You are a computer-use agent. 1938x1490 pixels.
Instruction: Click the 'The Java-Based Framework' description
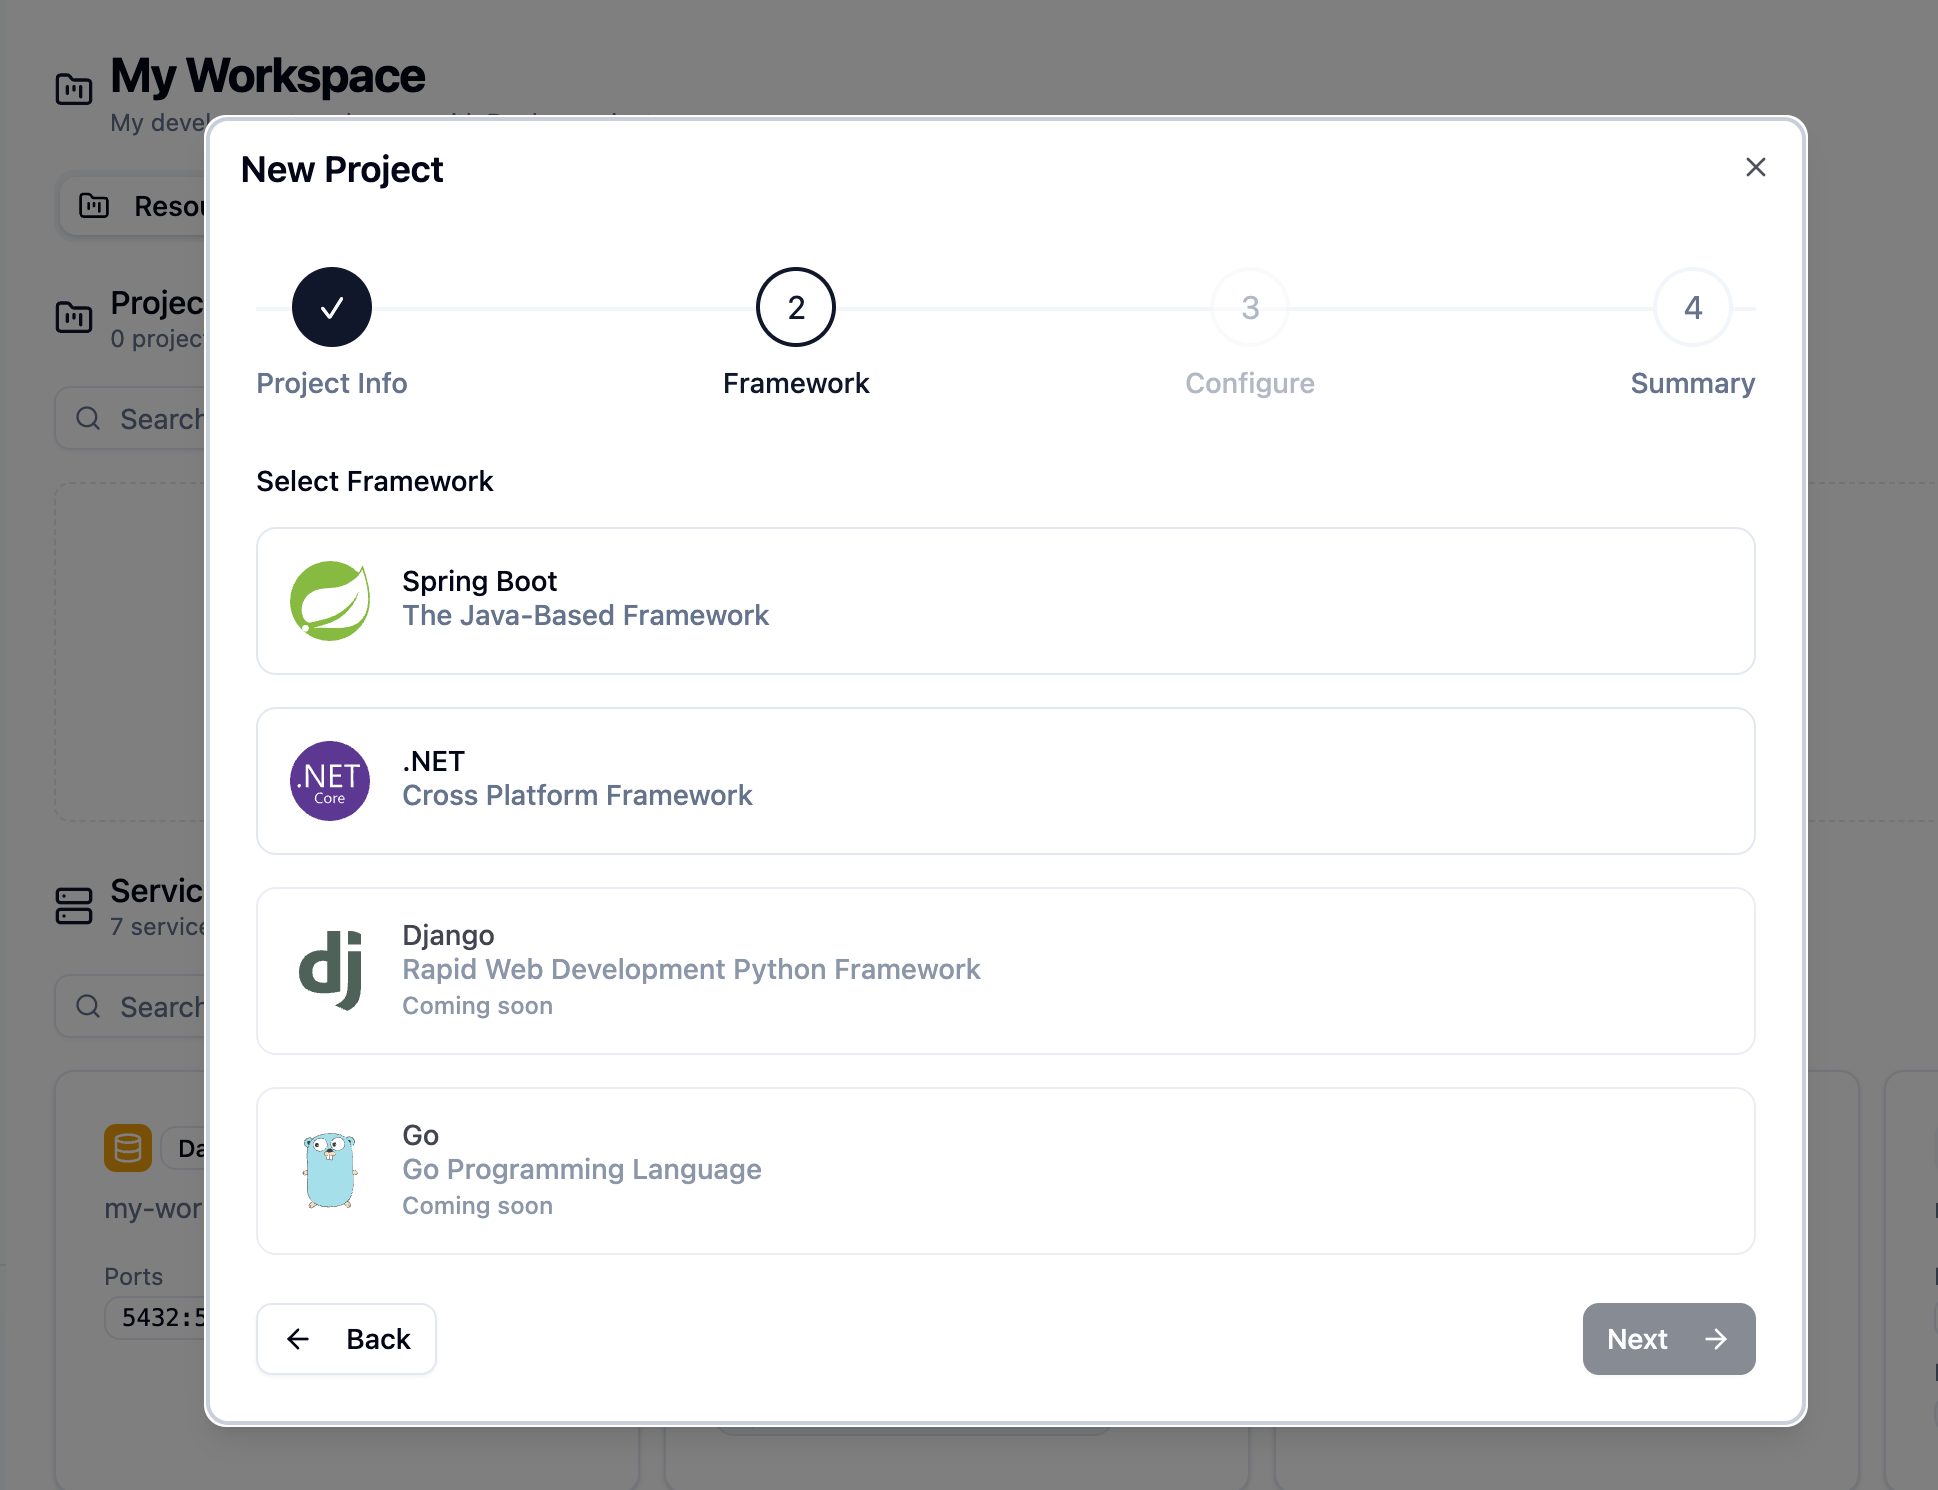(586, 615)
